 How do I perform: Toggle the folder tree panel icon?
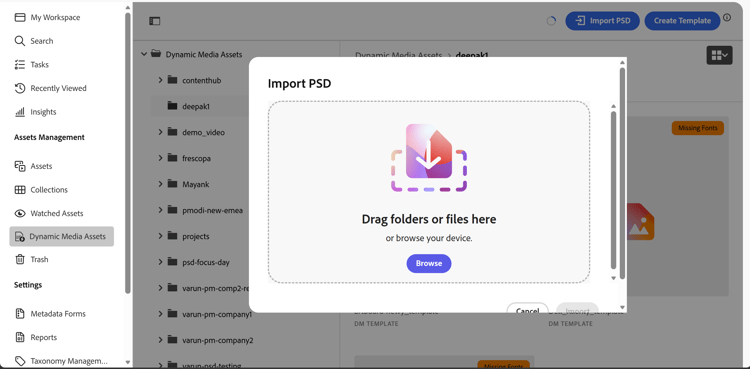click(154, 21)
